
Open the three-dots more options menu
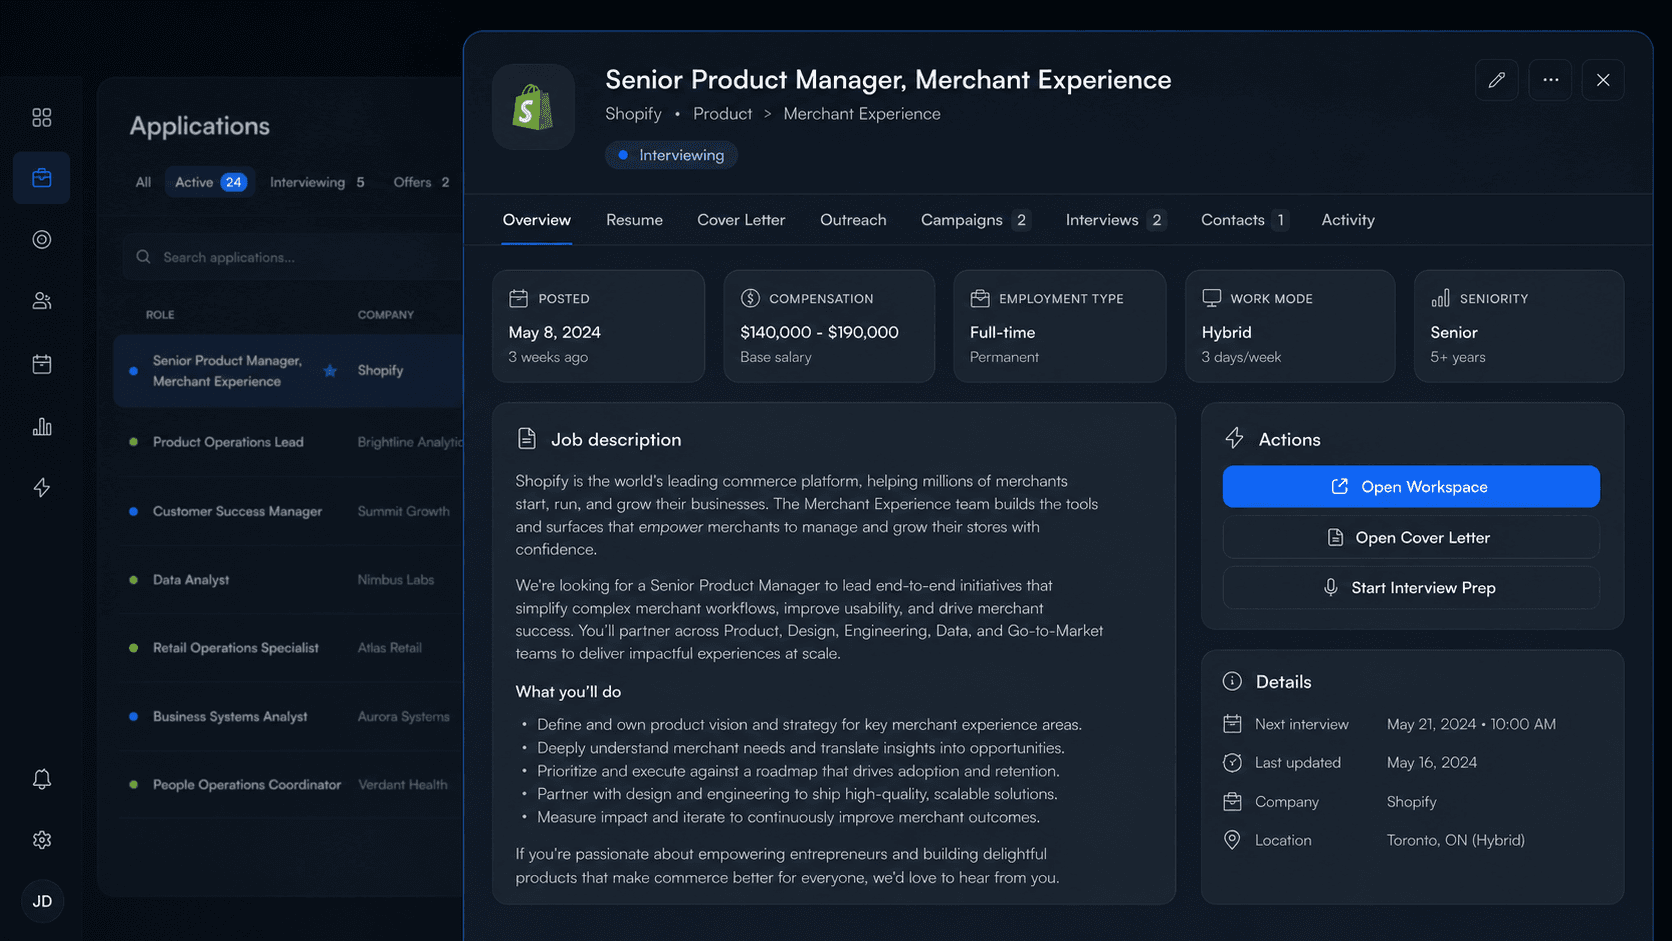(1550, 80)
